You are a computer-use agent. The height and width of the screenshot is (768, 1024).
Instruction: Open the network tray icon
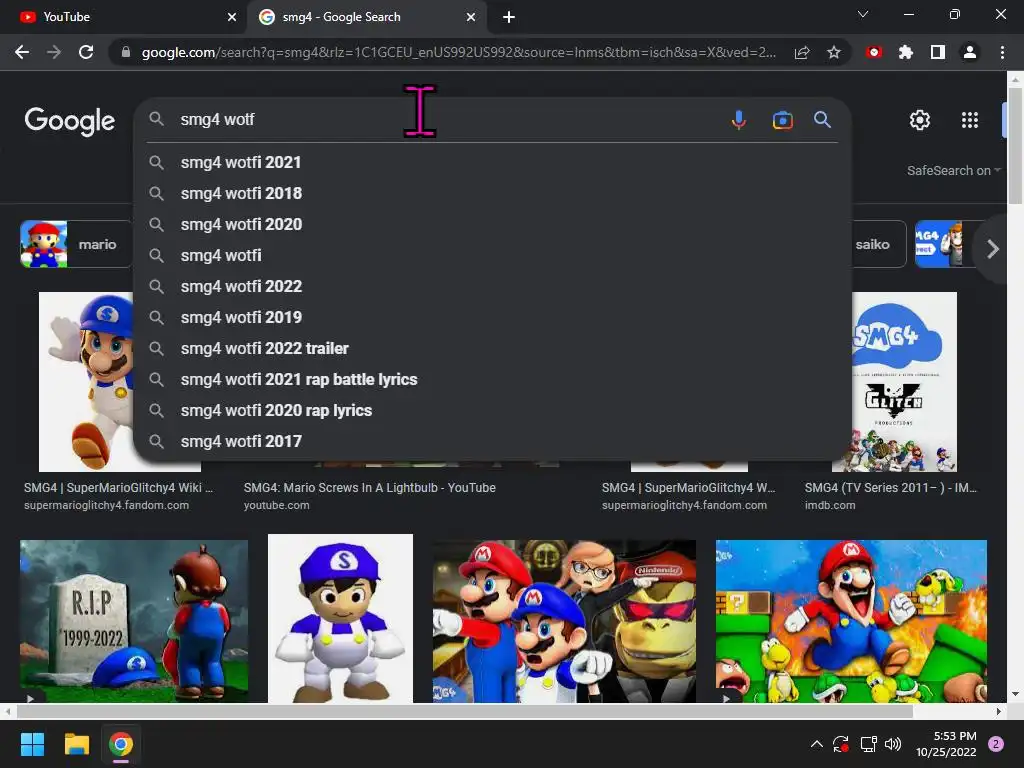point(868,744)
